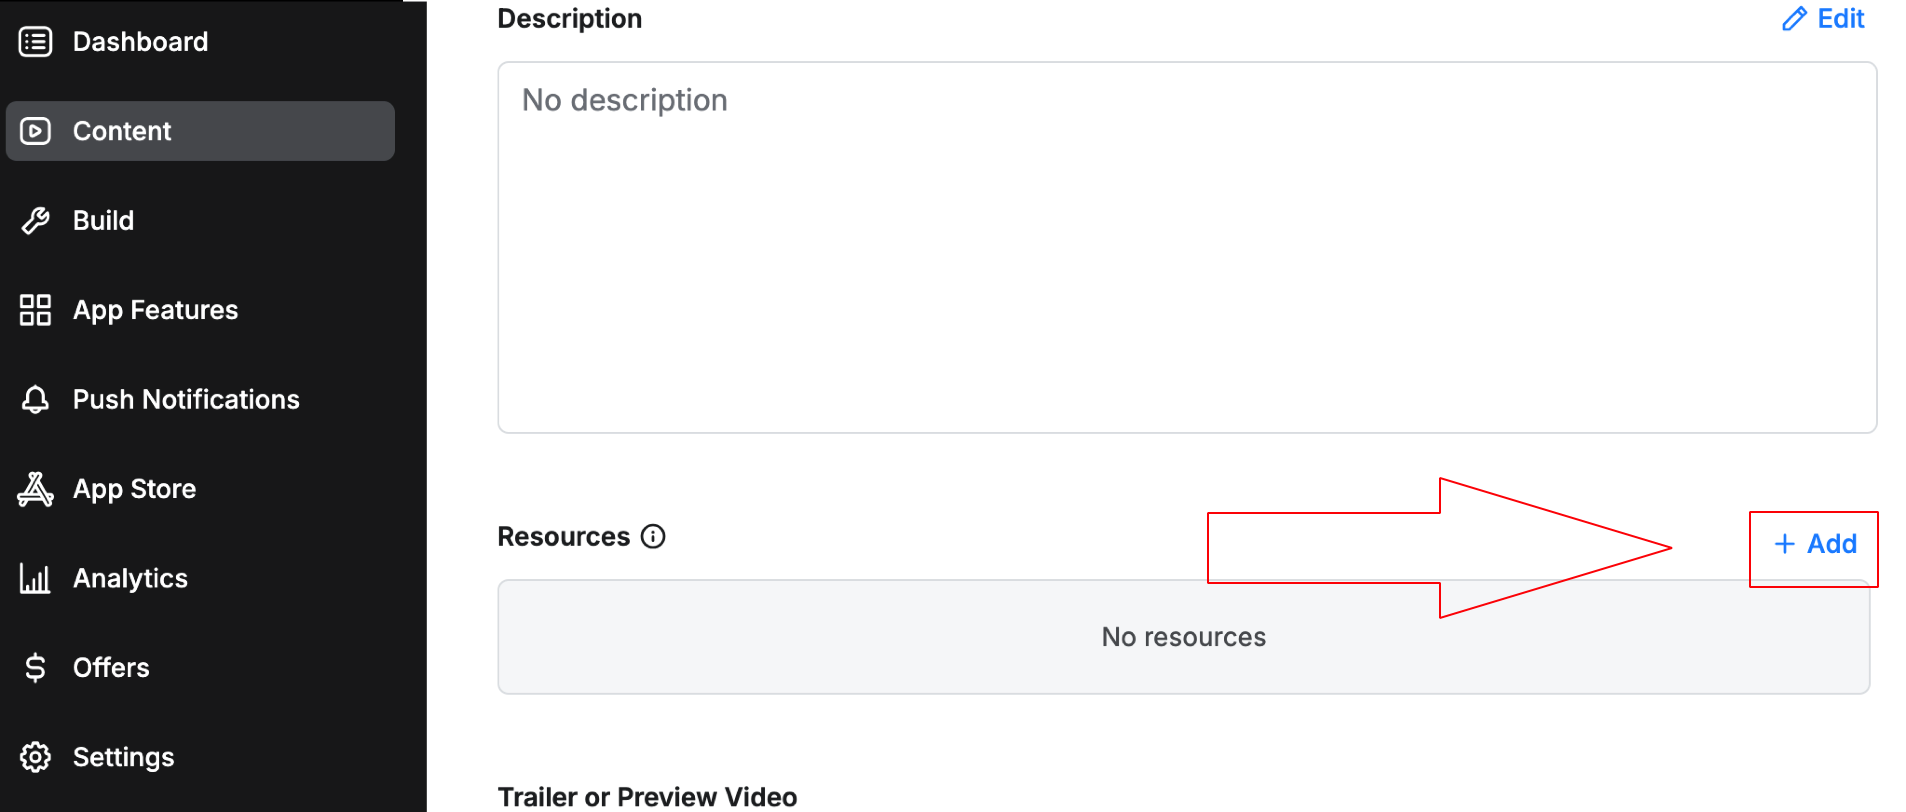Show the Resources info tooltip icon
Screen dimensions: 1906x812
pyautogui.click(x=653, y=537)
